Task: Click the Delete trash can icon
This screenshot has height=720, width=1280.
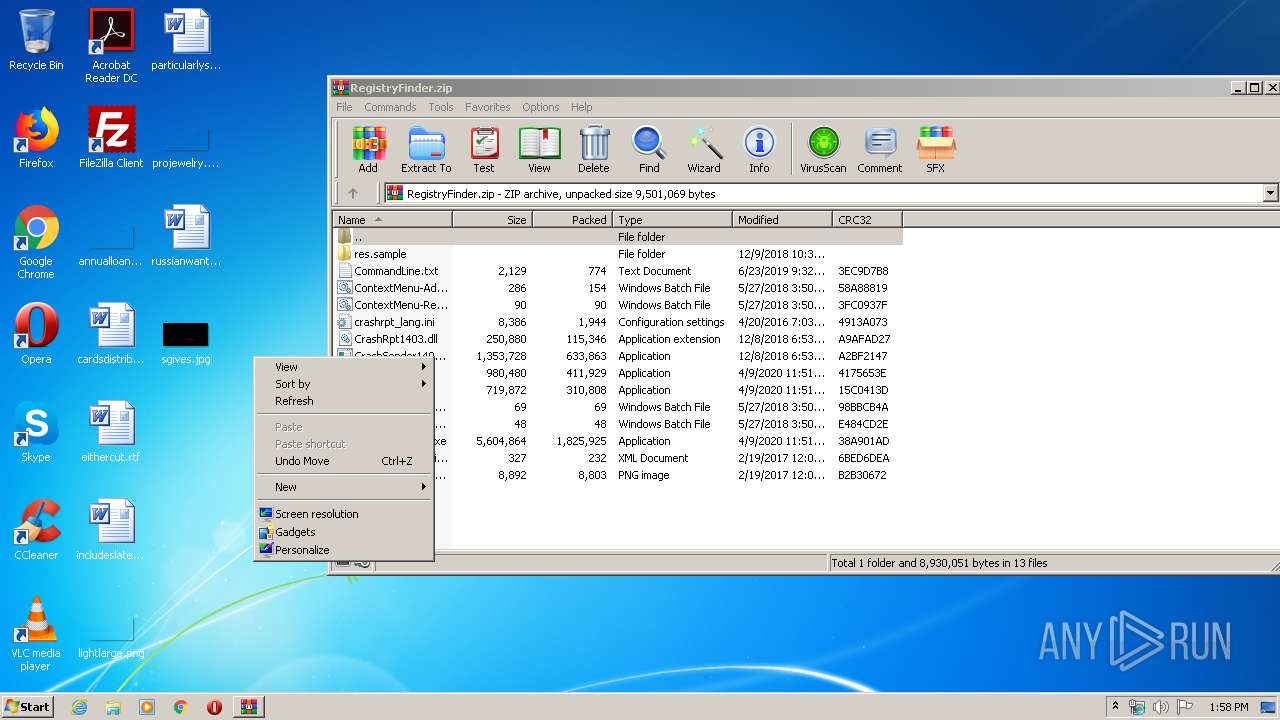Action: pyautogui.click(x=593, y=150)
